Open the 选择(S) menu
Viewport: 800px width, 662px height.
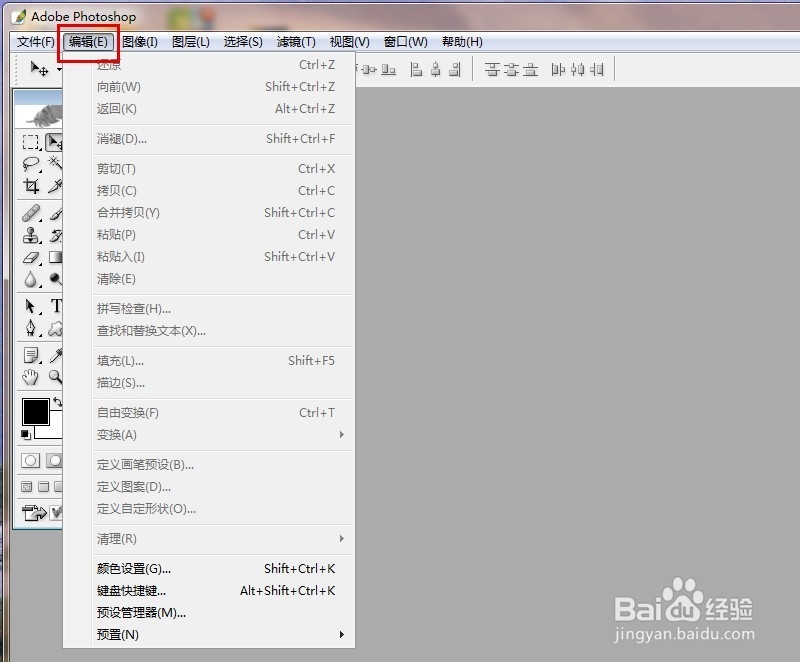click(243, 42)
